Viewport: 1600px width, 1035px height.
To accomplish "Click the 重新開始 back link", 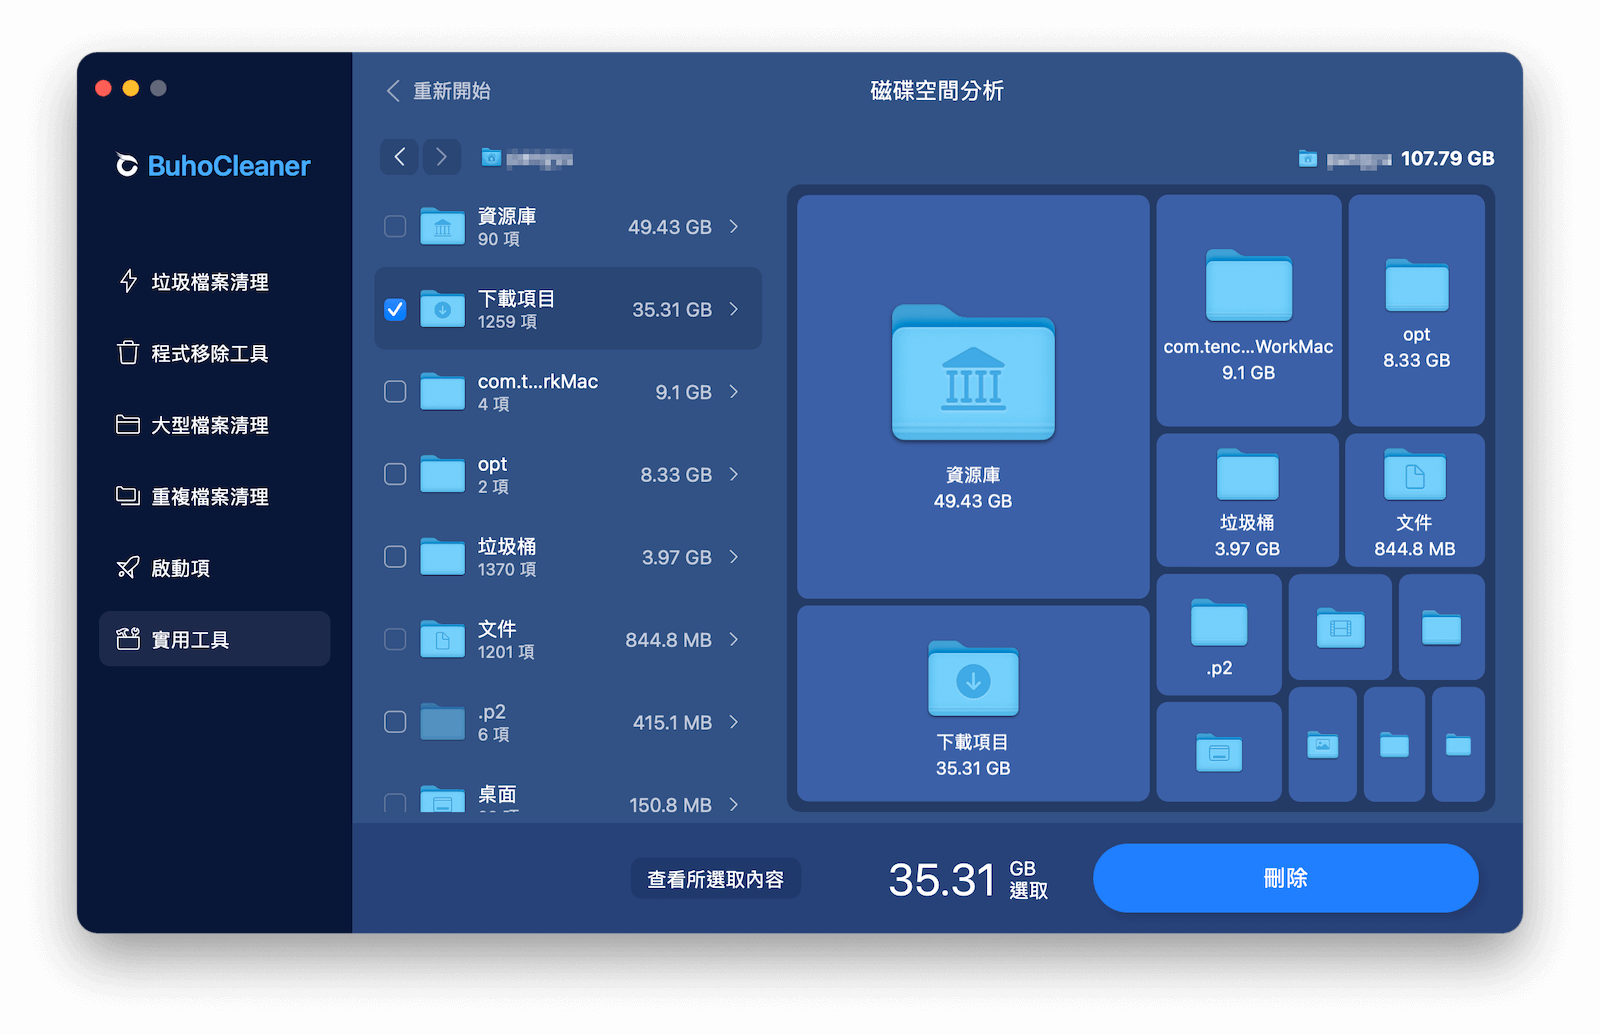I will pos(439,91).
